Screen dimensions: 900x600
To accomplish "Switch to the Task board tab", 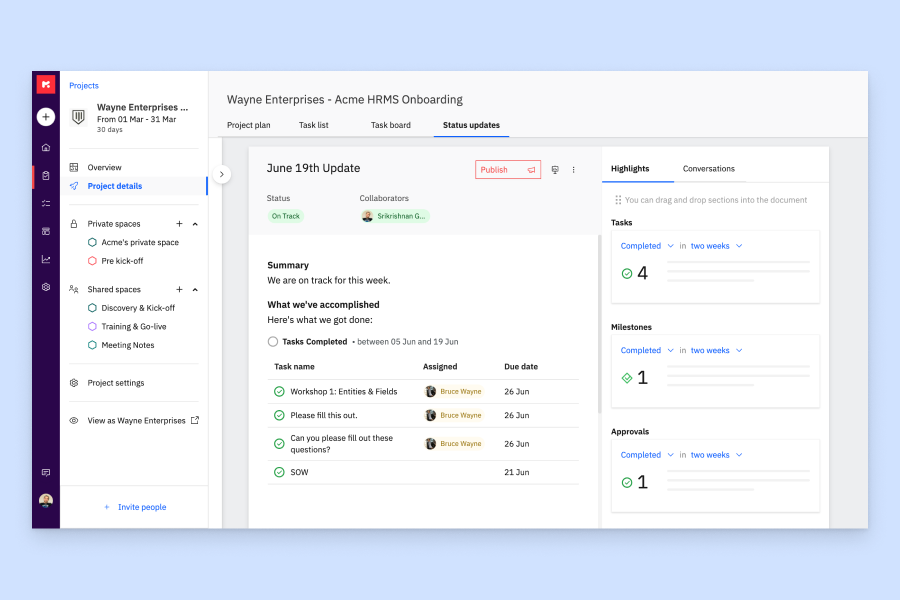I will click(x=390, y=125).
